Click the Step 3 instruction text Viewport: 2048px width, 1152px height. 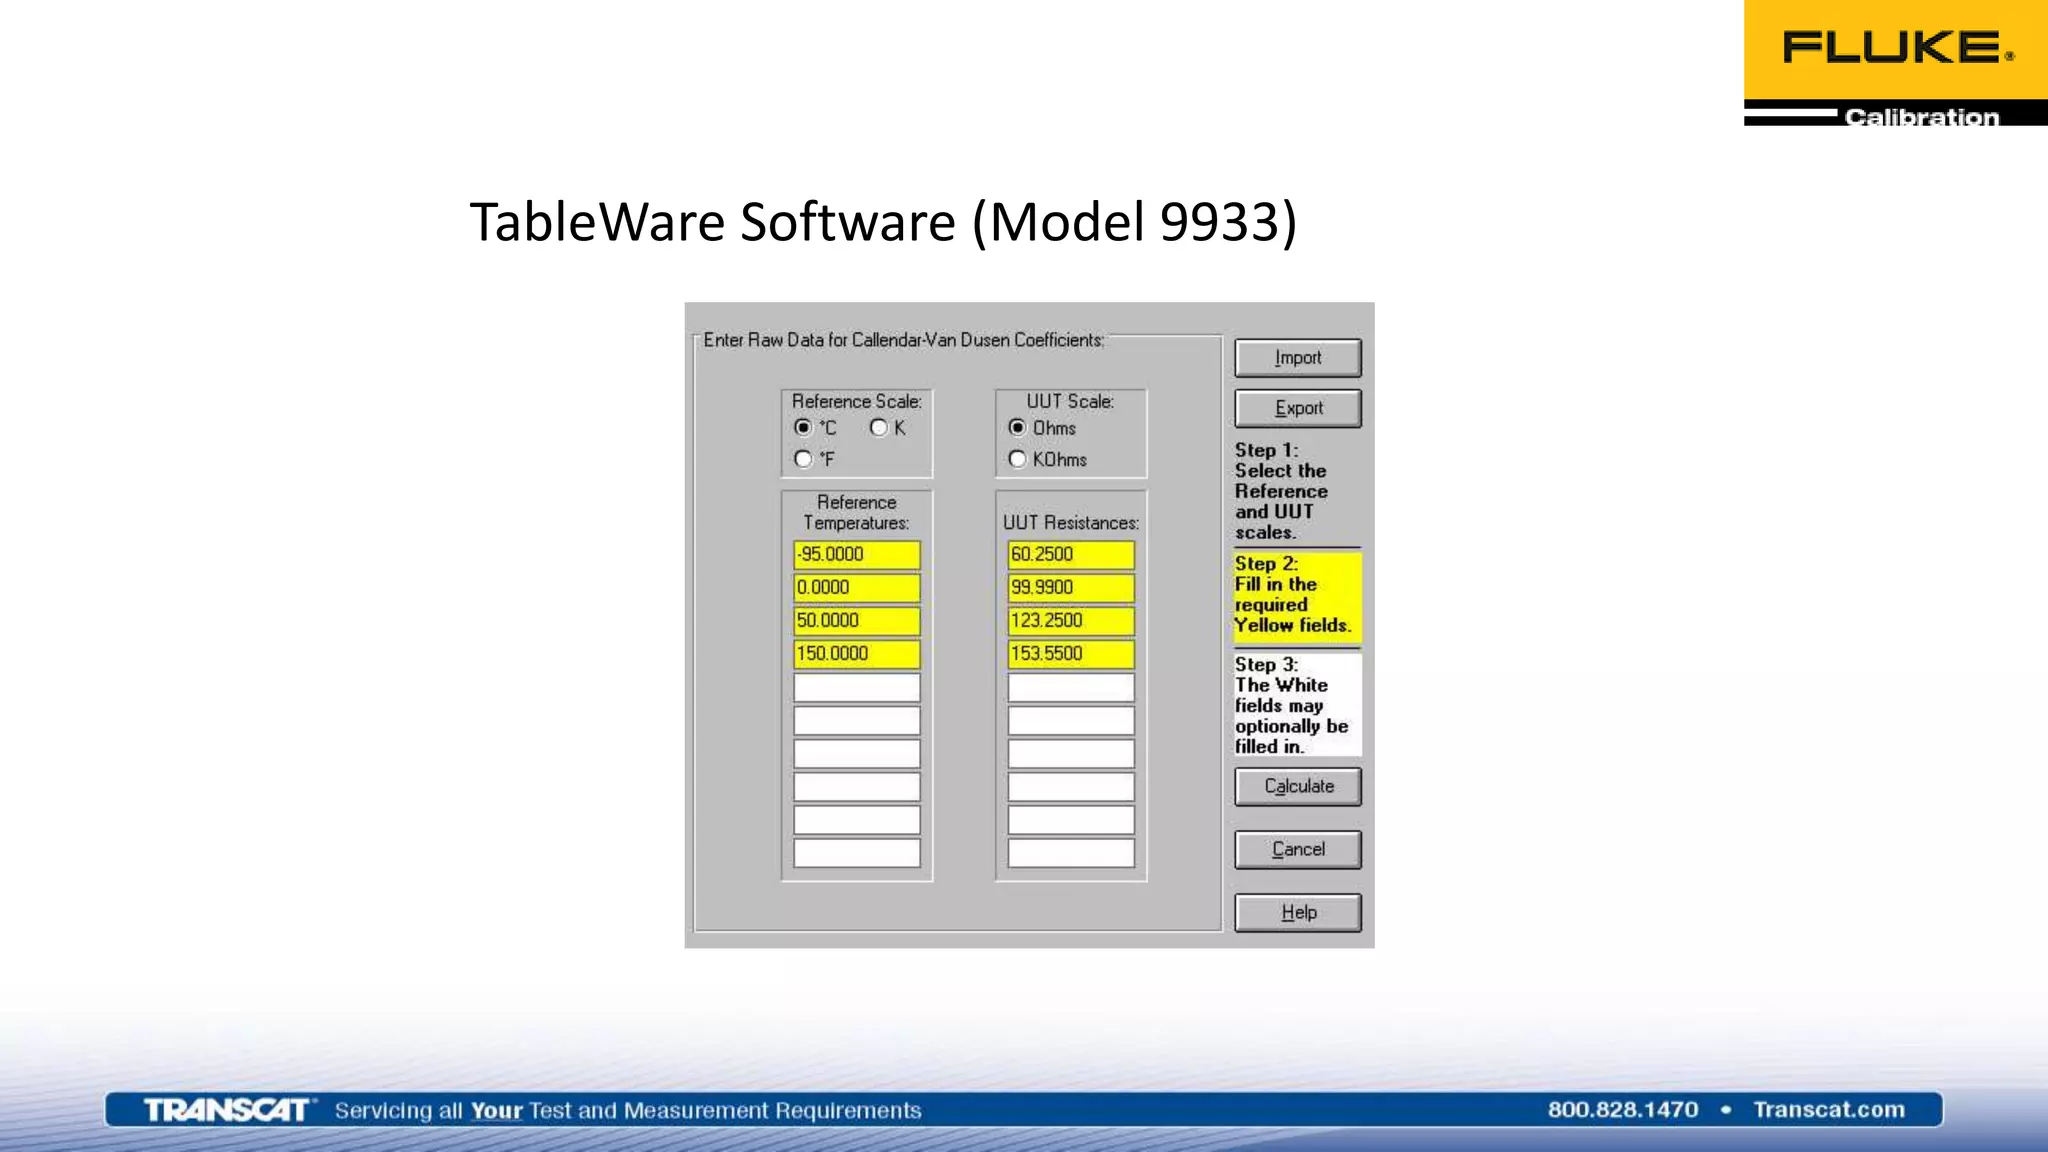pos(1297,705)
